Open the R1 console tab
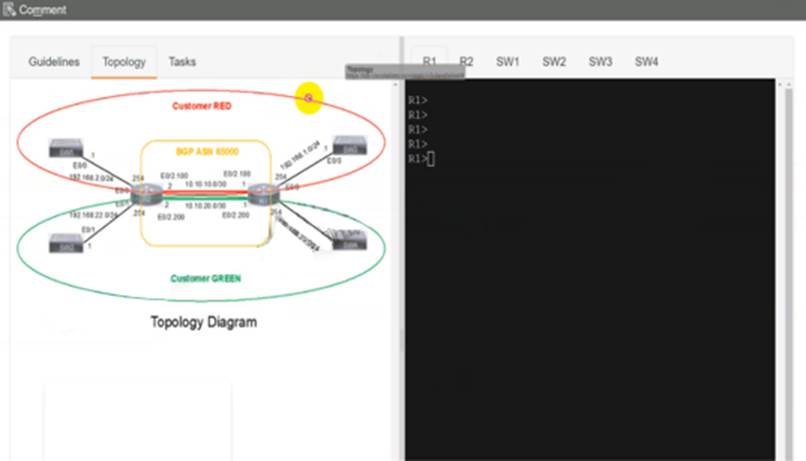This screenshot has width=806, height=461. tap(429, 62)
